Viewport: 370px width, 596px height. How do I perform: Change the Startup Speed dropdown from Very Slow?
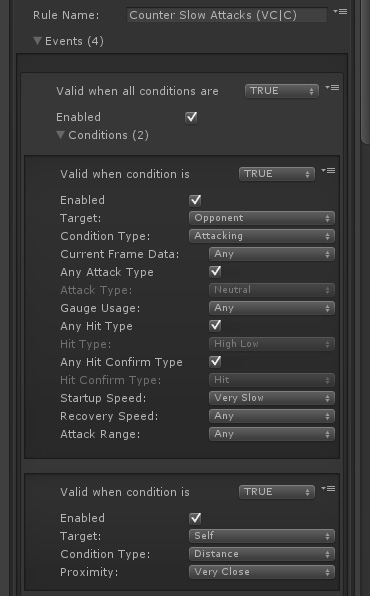(x=272, y=398)
